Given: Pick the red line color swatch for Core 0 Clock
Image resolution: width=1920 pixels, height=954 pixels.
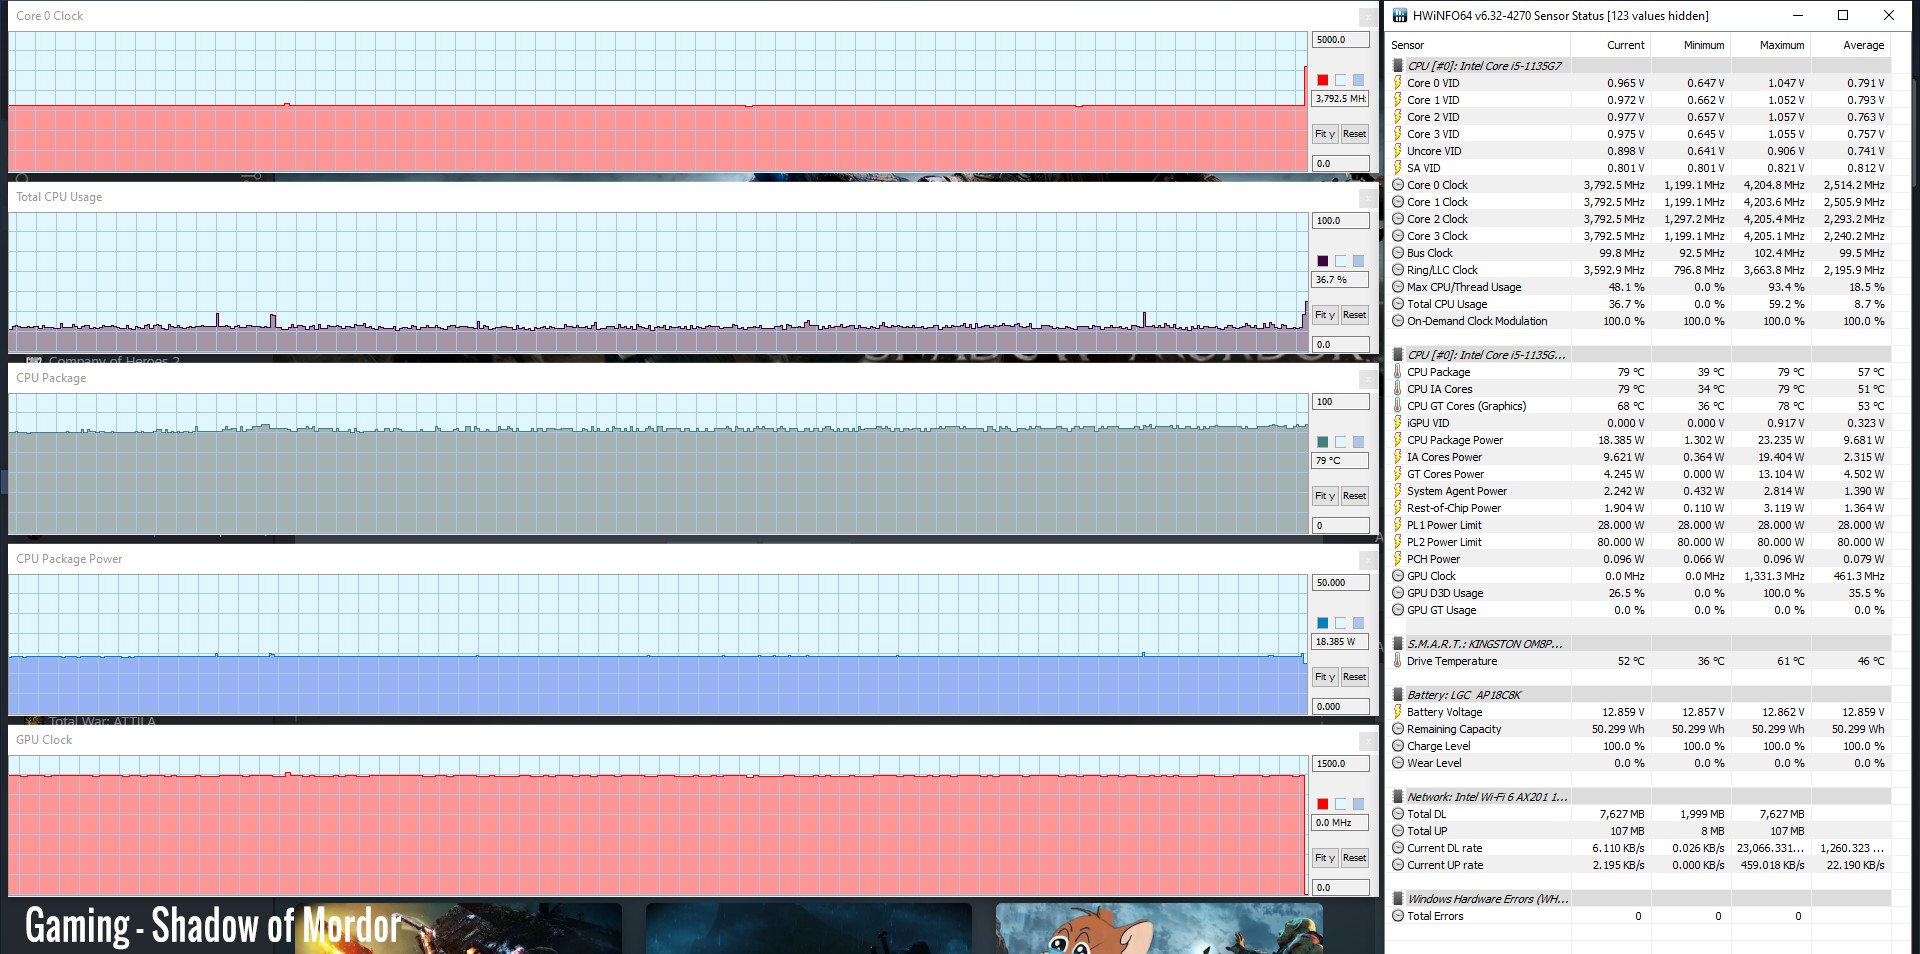Looking at the screenshot, I should [1322, 80].
